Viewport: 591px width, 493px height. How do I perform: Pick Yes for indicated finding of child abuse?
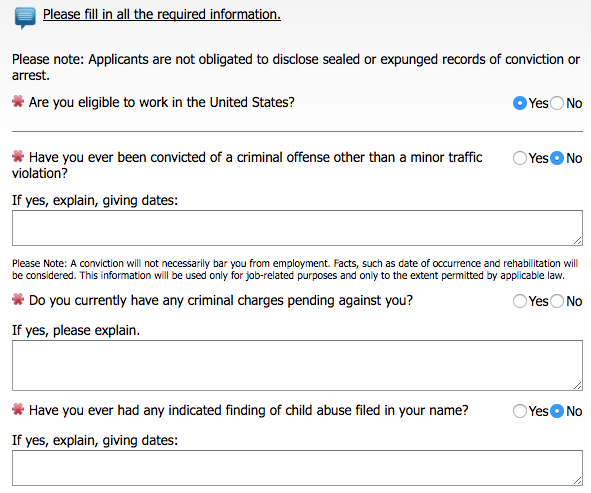click(519, 411)
